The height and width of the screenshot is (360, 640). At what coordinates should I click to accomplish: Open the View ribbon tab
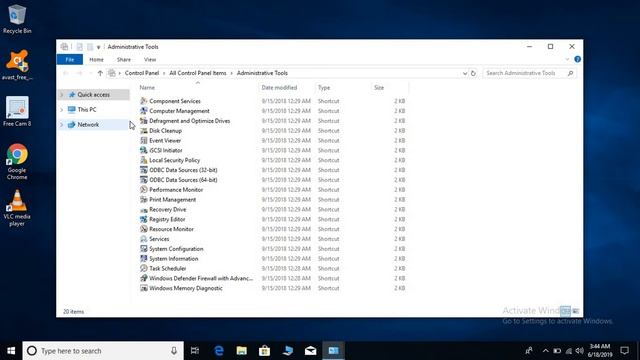coord(150,60)
